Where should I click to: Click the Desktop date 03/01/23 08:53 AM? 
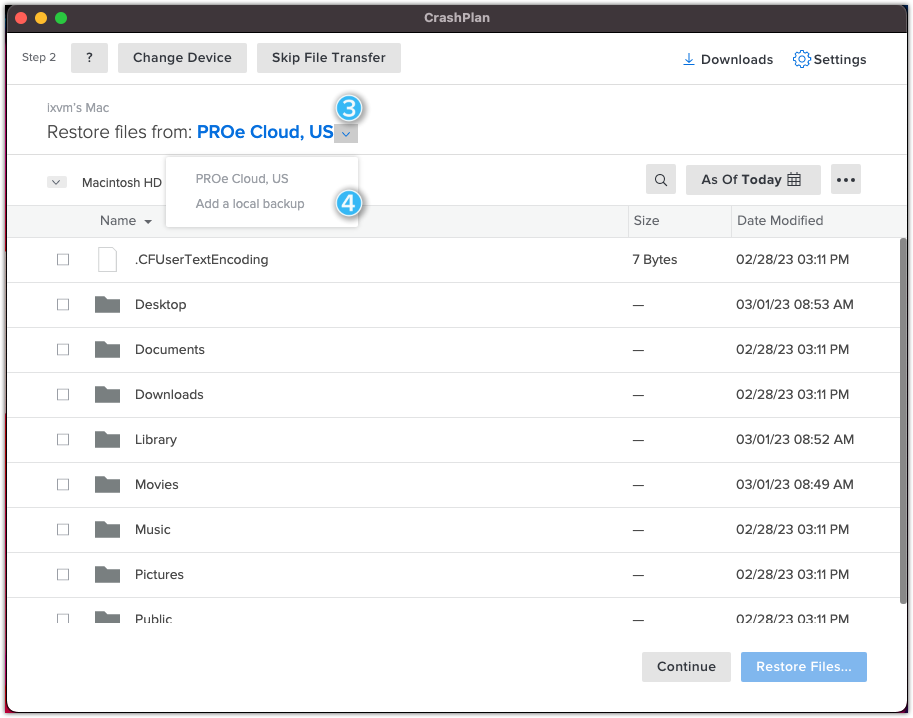[x=795, y=305]
